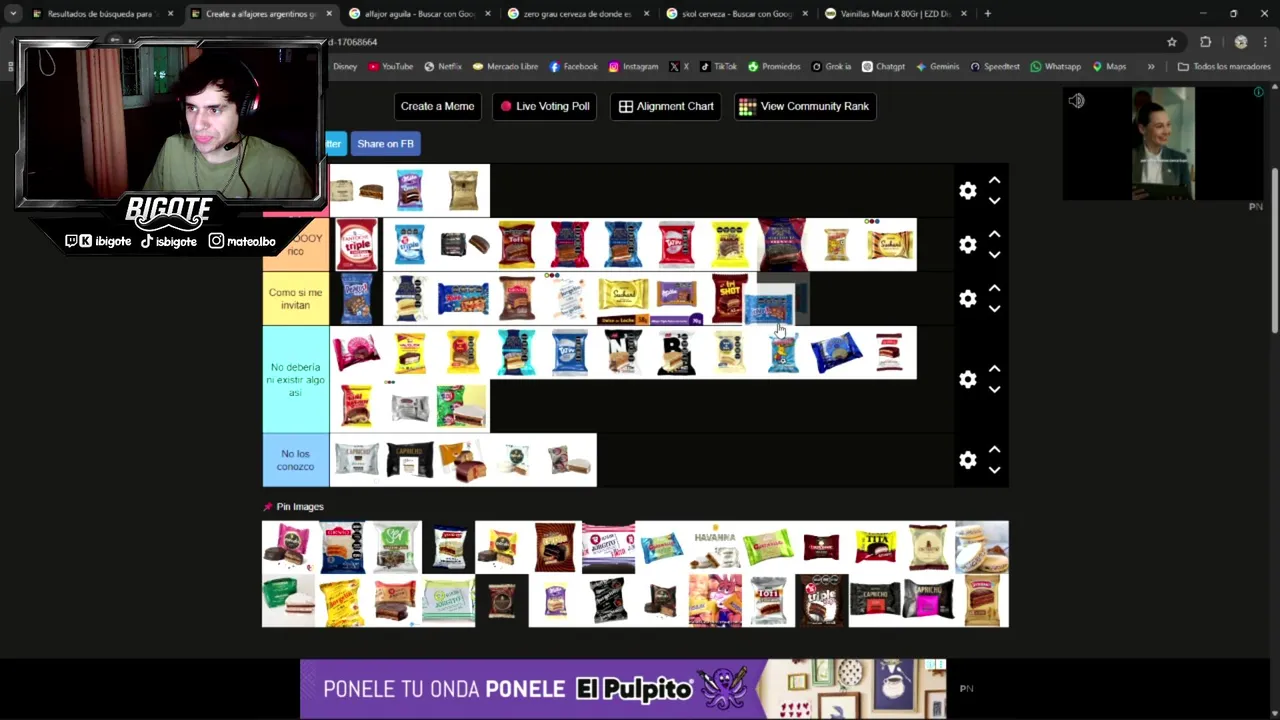
Task: Open the TikTok bookmark
Action: point(718,67)
